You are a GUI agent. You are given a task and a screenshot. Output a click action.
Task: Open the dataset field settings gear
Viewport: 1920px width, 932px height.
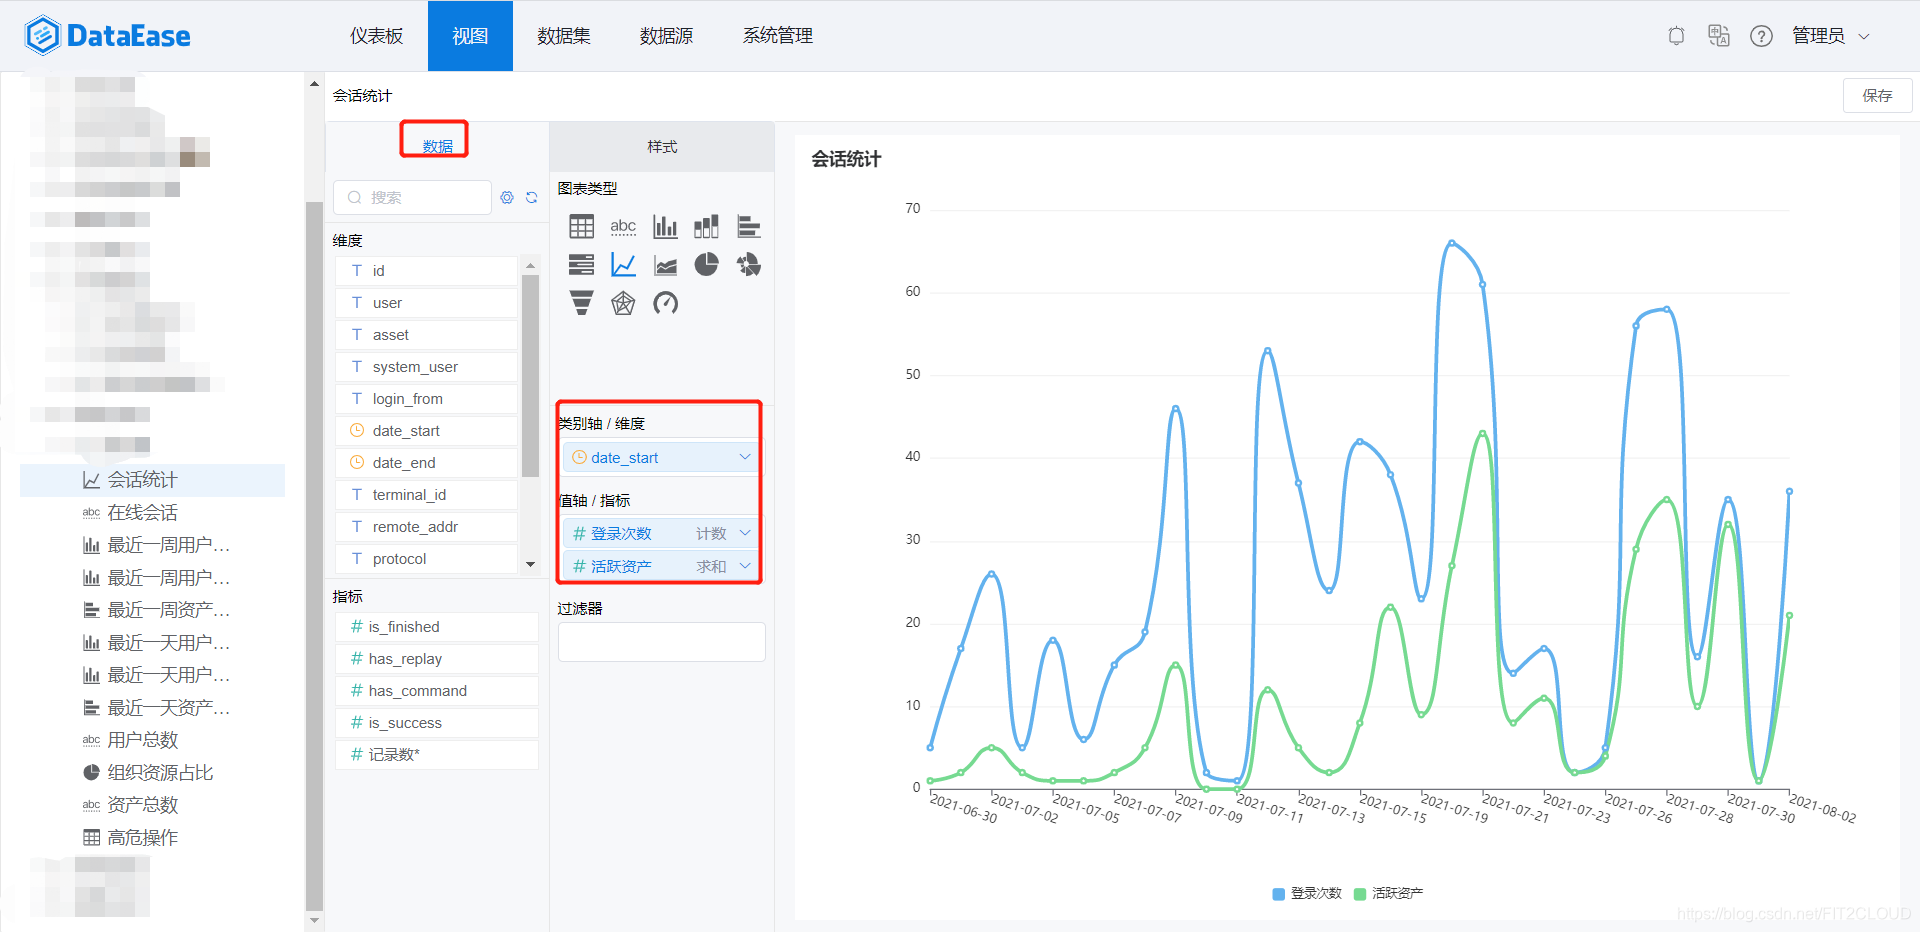pyautogui.click(x=507, y=198)
